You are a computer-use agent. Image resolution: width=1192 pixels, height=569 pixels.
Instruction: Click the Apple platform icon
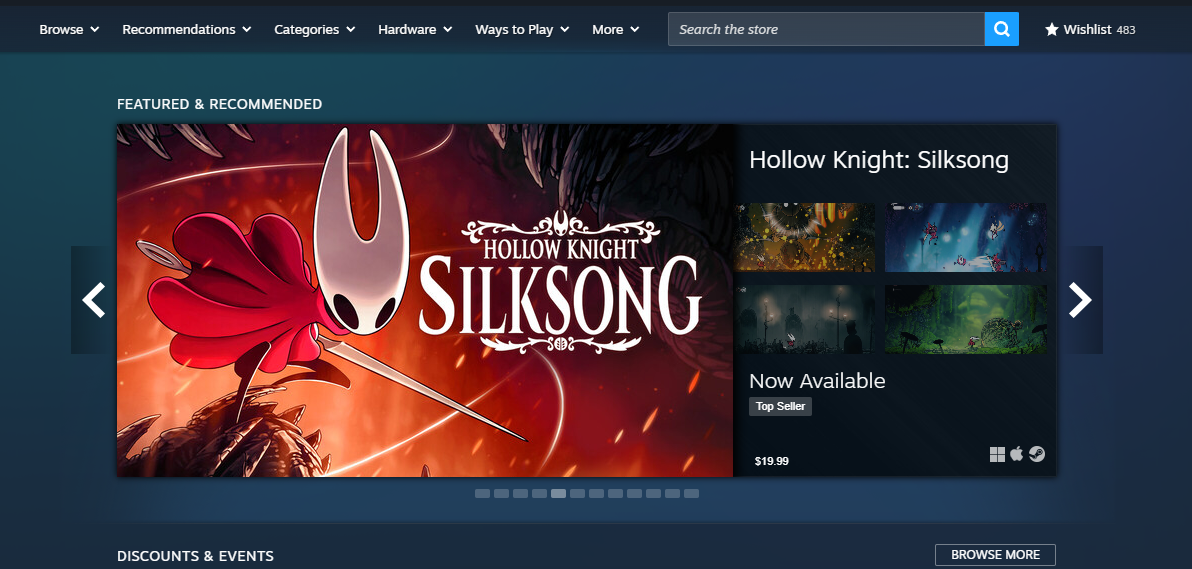tap(1016, 454)
